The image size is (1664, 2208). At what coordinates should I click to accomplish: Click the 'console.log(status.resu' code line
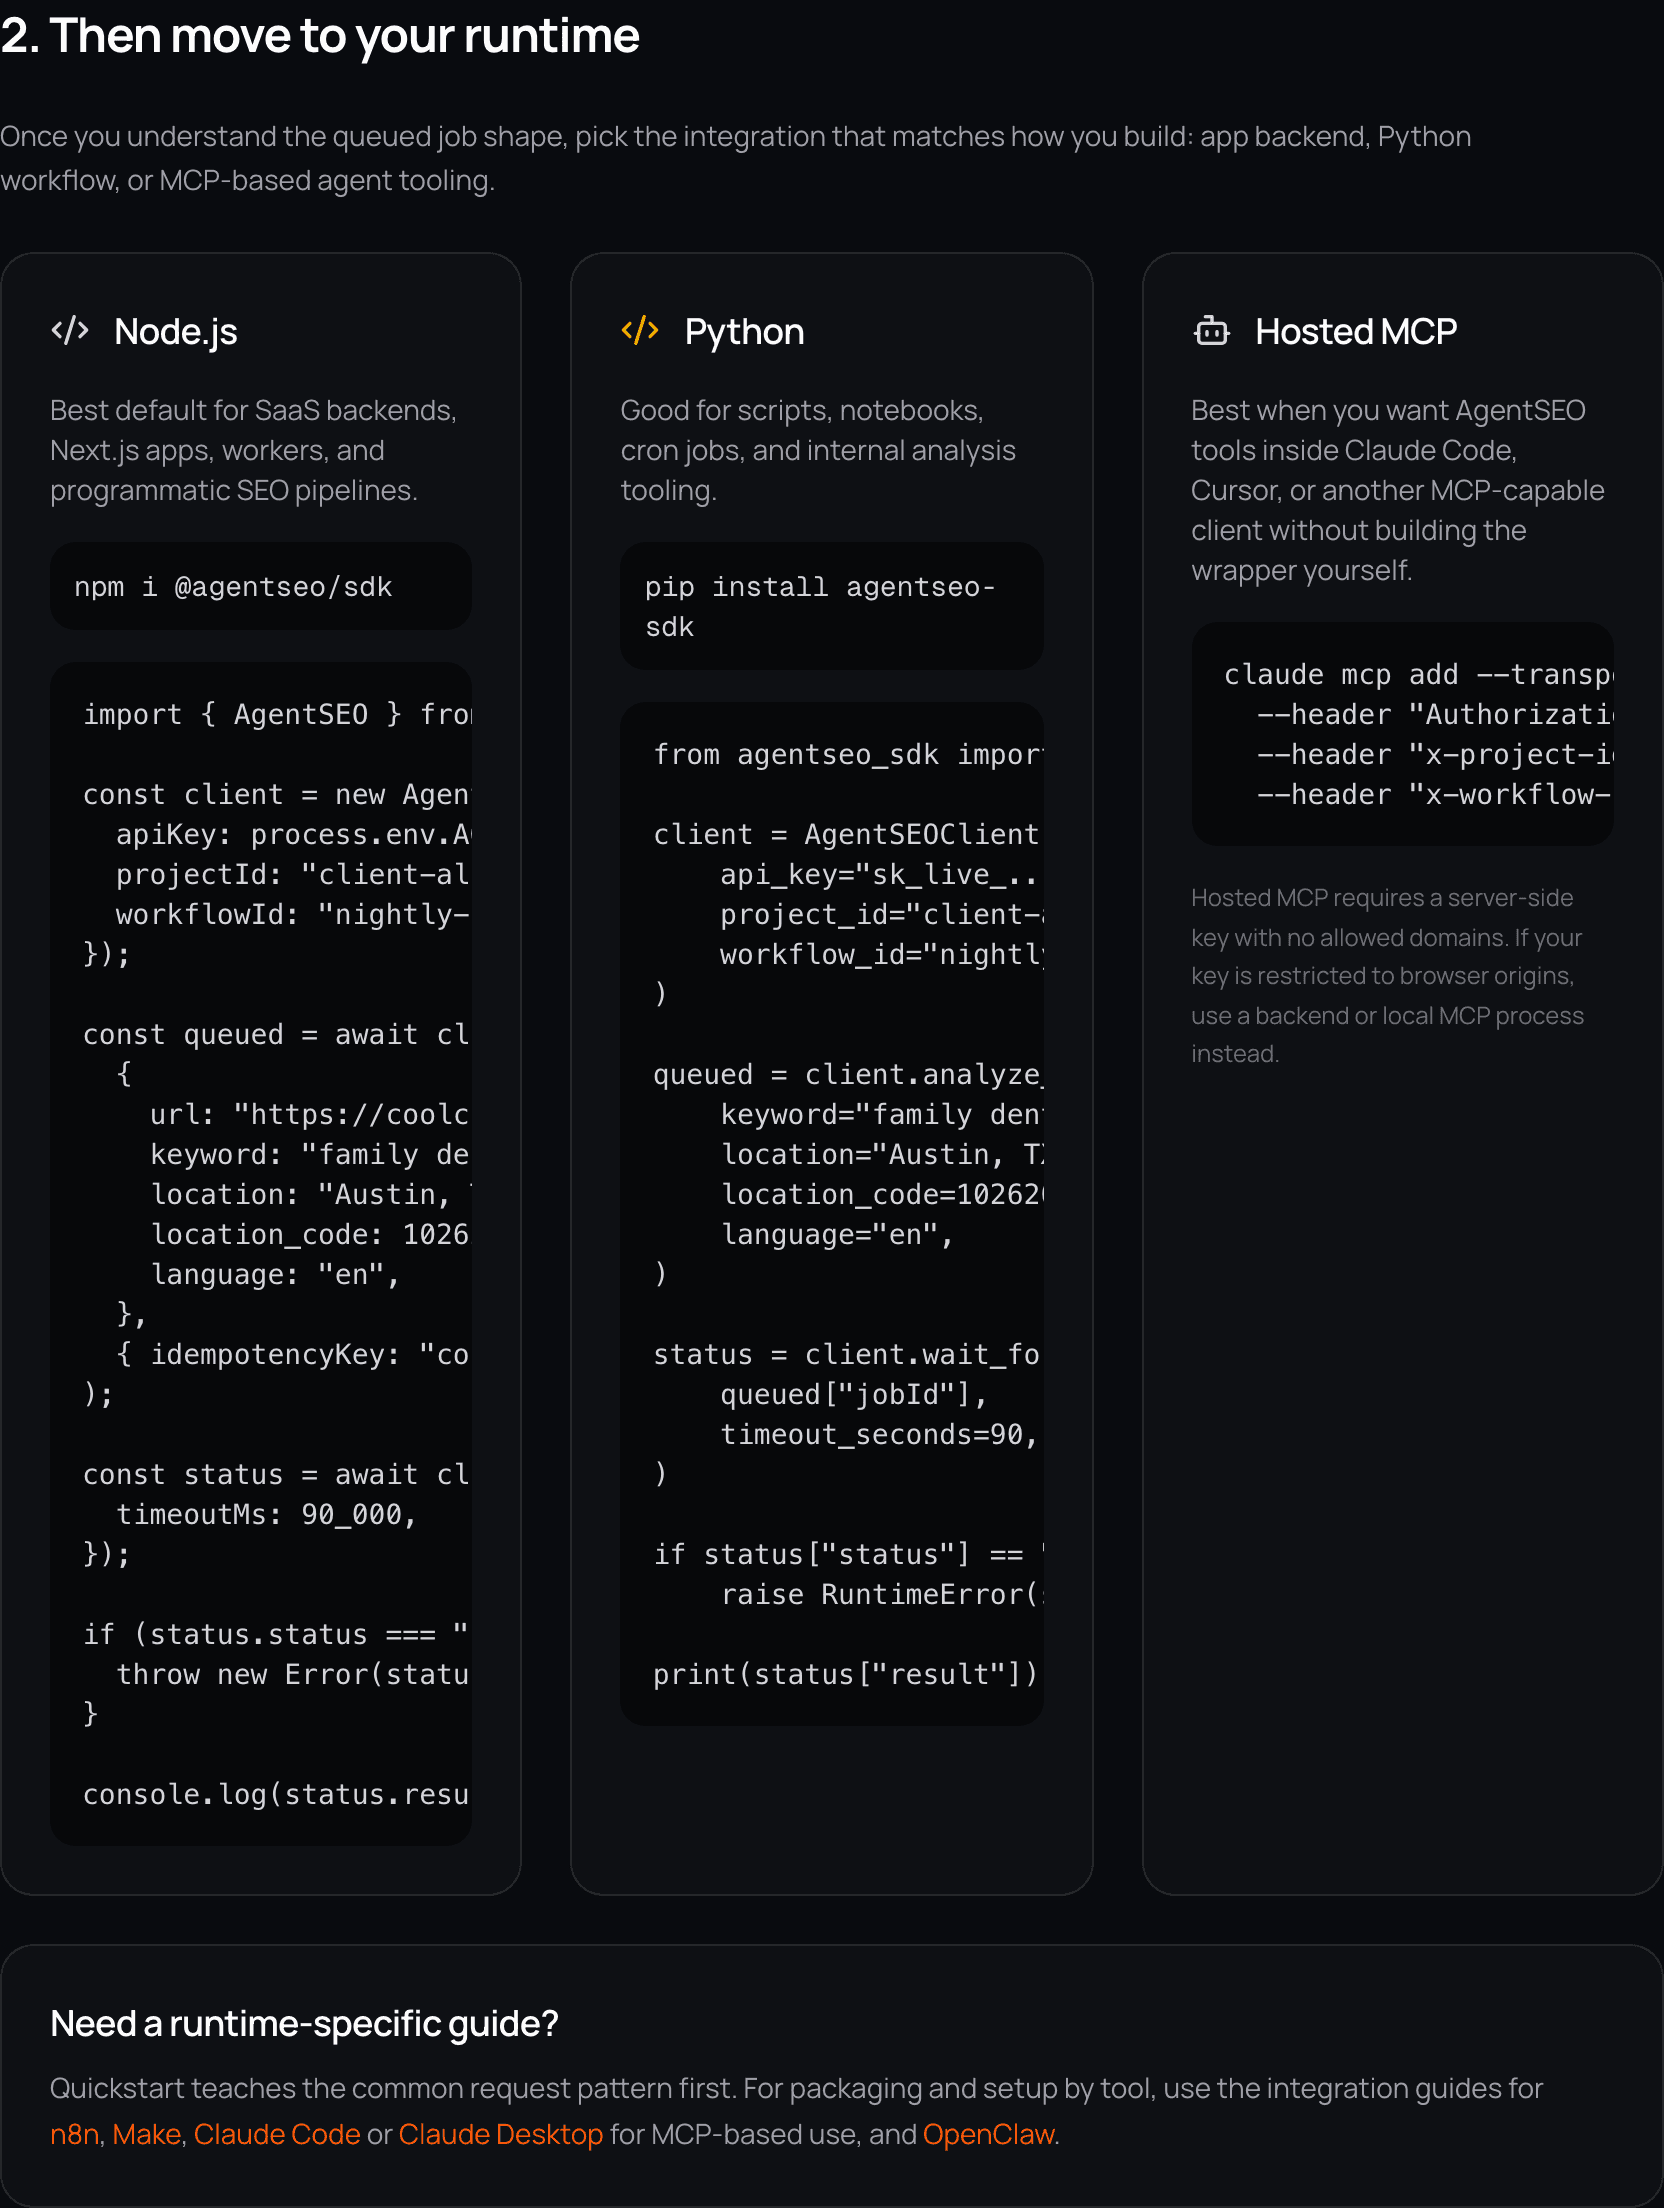(276, 1794)
